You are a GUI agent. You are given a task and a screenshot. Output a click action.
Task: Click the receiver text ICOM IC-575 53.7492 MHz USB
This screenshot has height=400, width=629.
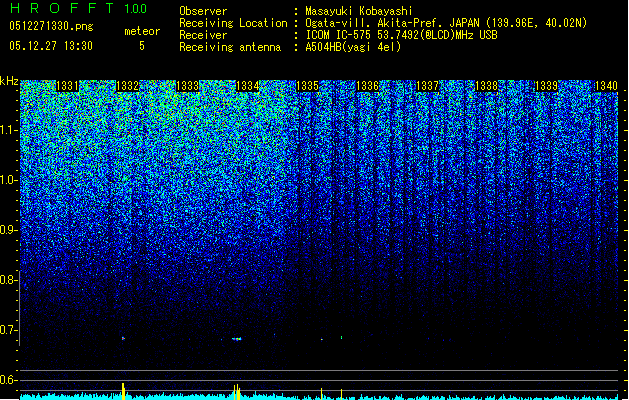pos(401,35)
